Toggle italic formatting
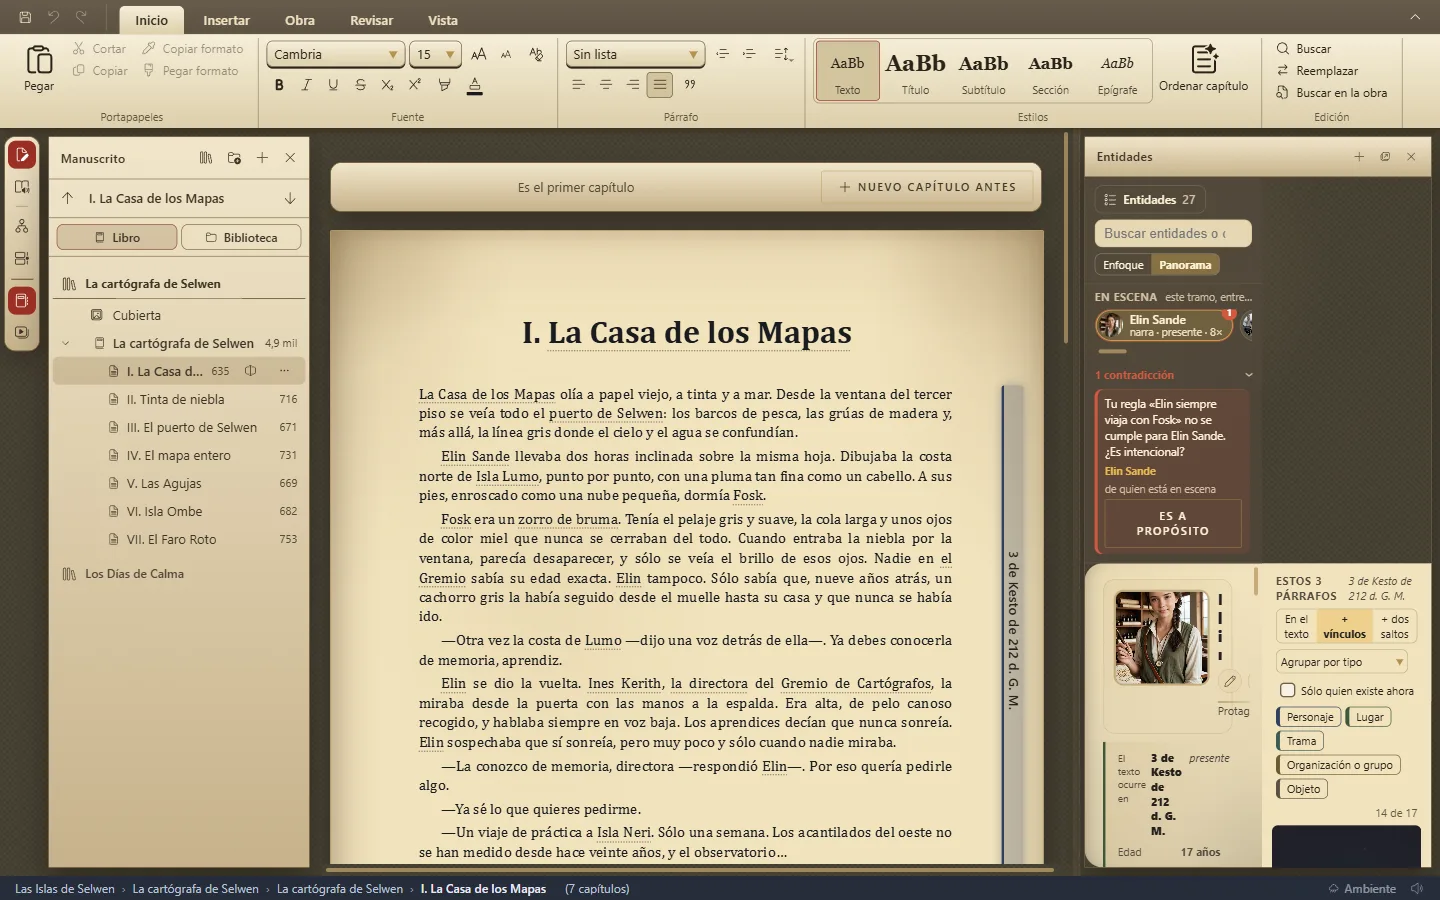The image size is (1440, 900). 306,85
